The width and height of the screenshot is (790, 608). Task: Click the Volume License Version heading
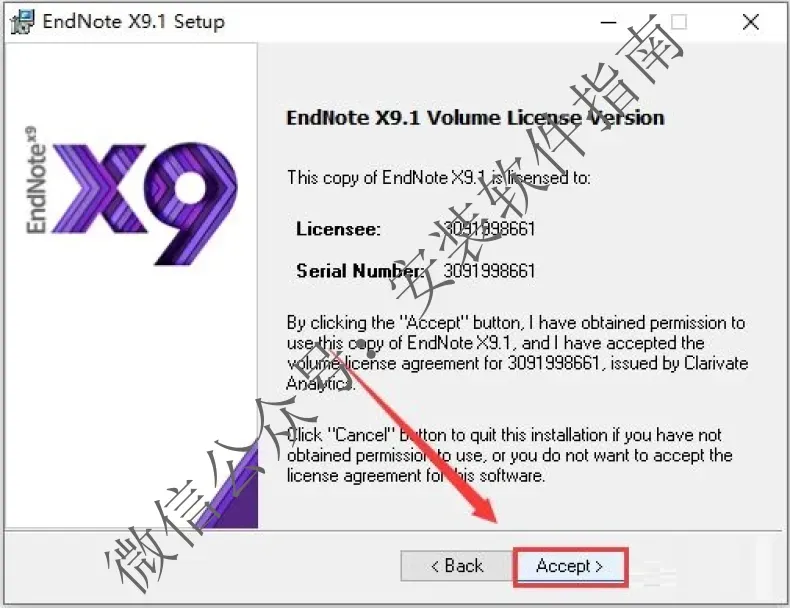pos(475,118)
